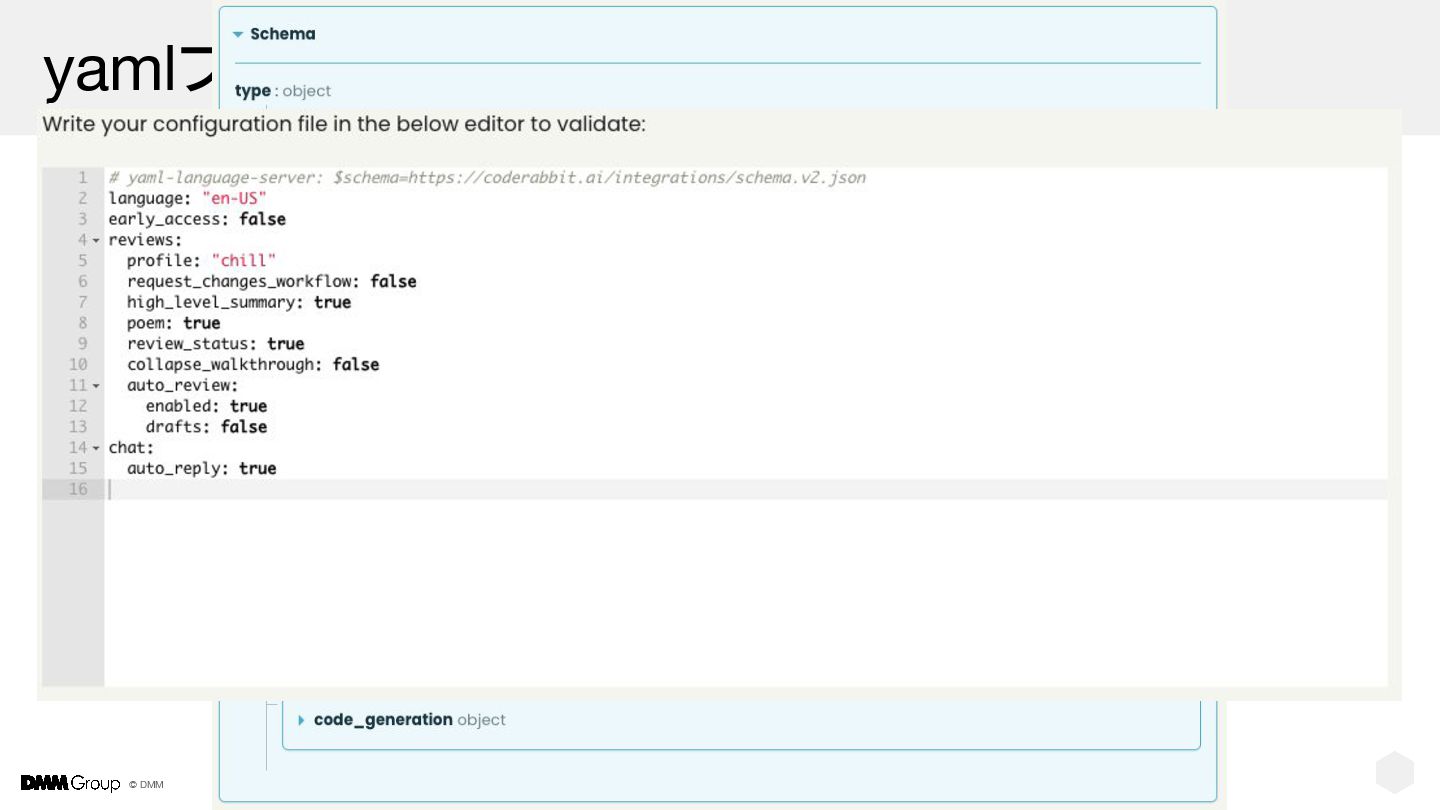Click the DMM Group logo

click(x=70, y=783)
